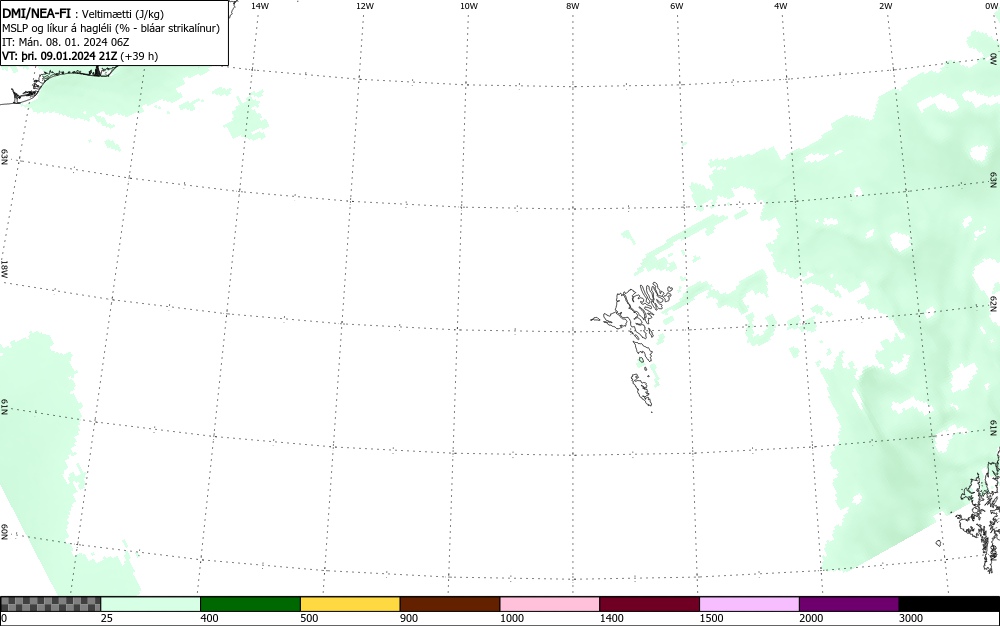
Task: Click the legend value 0
Action: [x=4, y=618]
